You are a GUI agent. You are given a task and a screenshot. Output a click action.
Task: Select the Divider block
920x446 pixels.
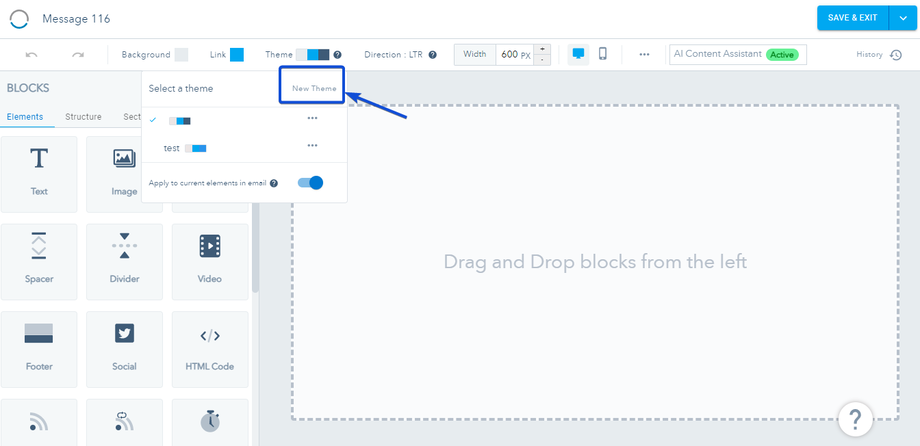tap(124, 262)
